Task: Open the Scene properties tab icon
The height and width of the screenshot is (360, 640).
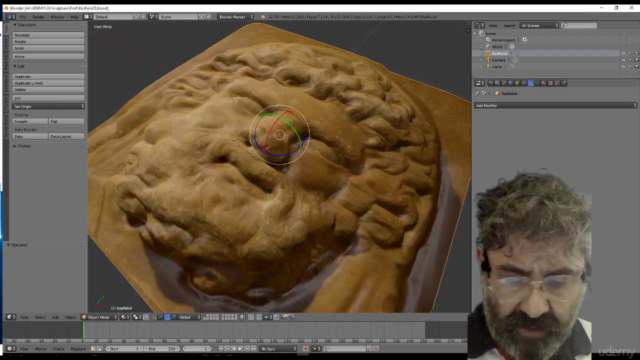Action: click(x=504, y=83)
